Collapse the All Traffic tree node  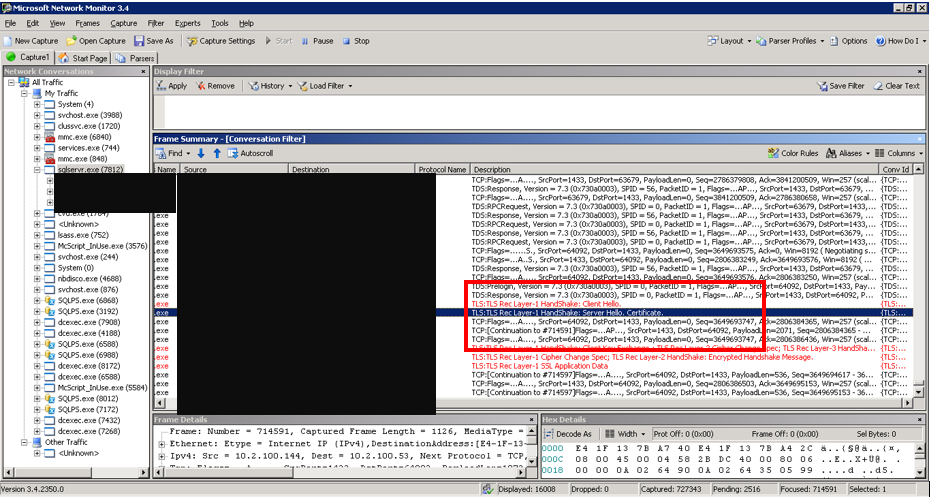pyautogui.click(x=11, y=83)
